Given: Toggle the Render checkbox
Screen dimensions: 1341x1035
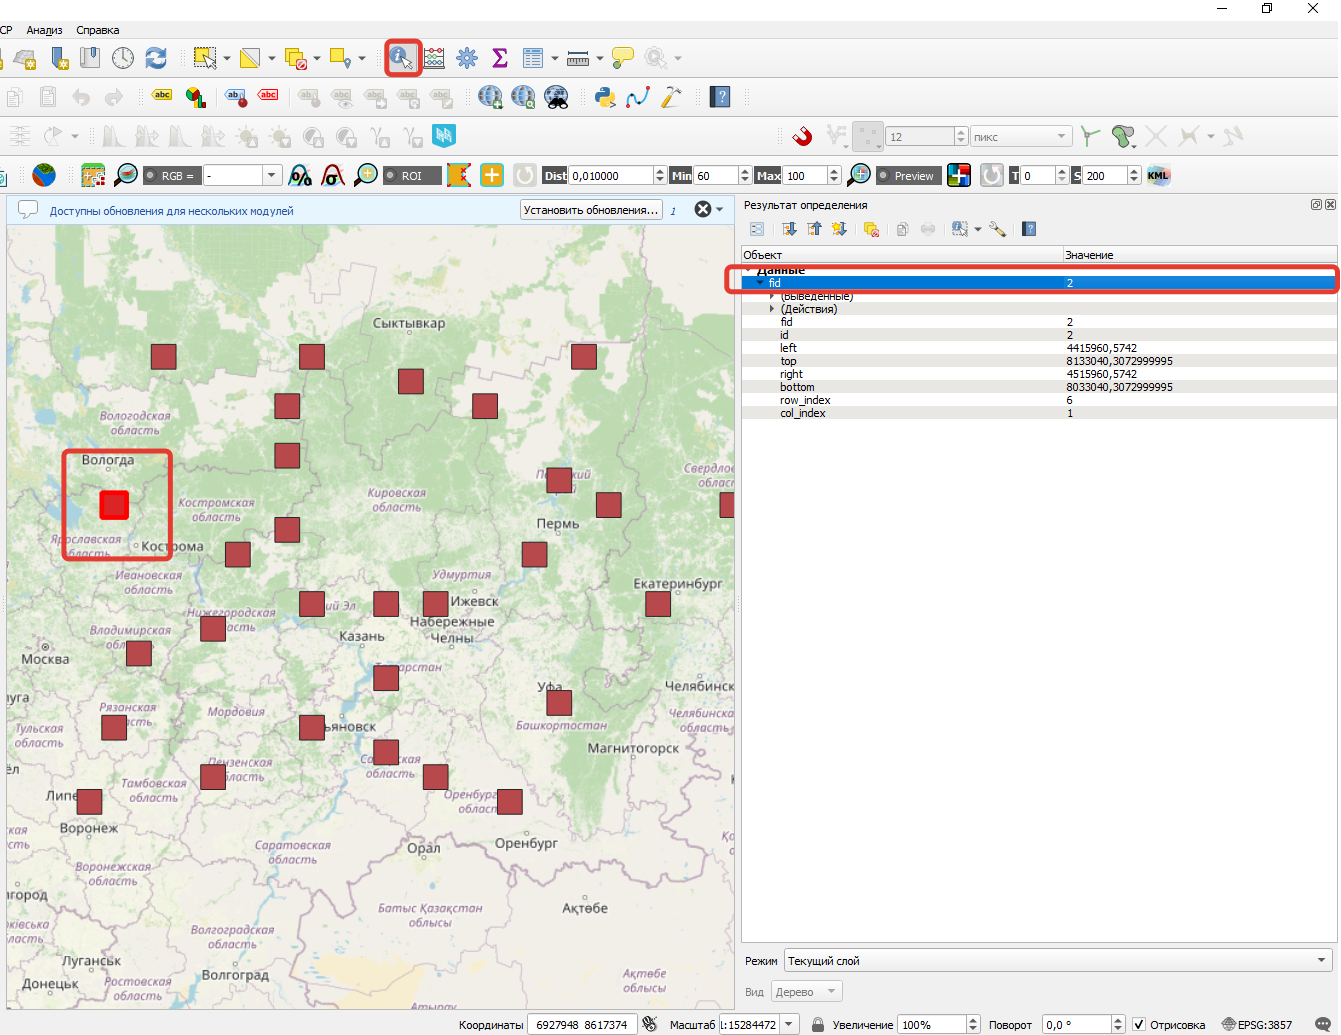Looking at the screenshot, I should (1139, 1025).
